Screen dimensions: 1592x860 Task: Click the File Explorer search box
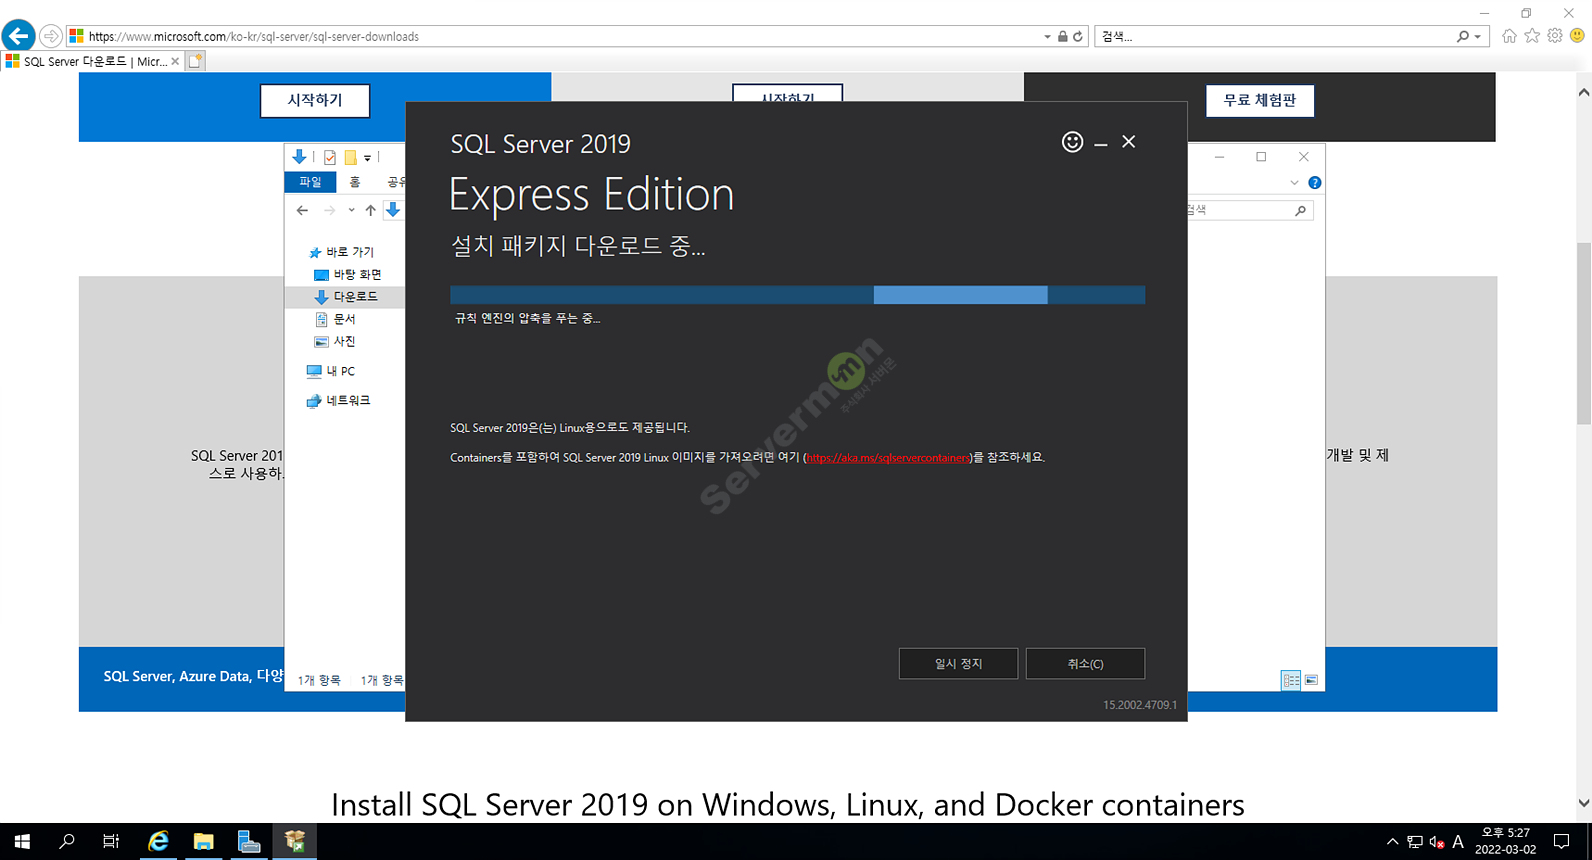coord(1250,210)
